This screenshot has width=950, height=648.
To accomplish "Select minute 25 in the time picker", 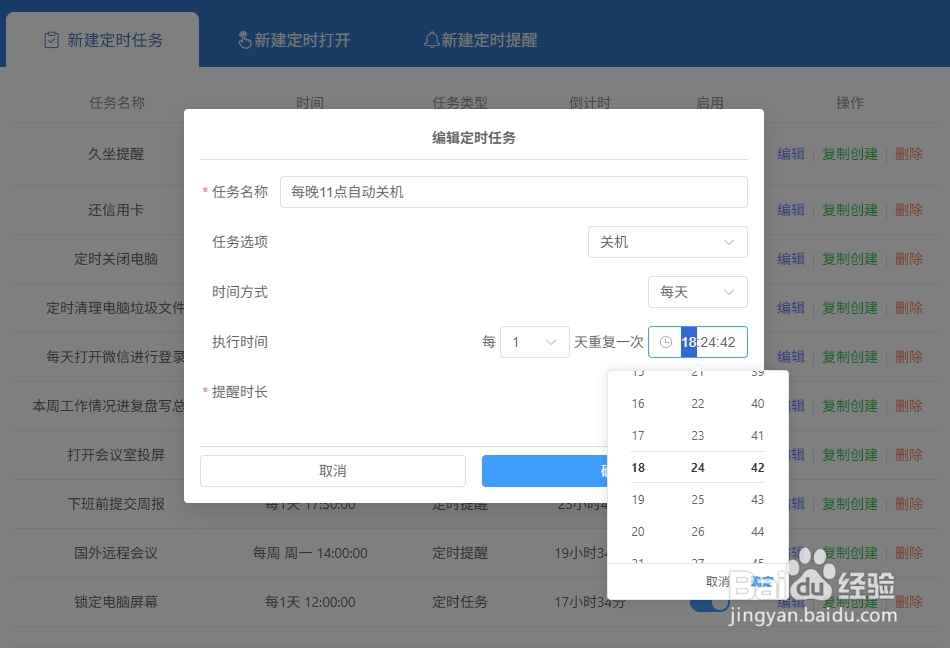I will (698, 500).
